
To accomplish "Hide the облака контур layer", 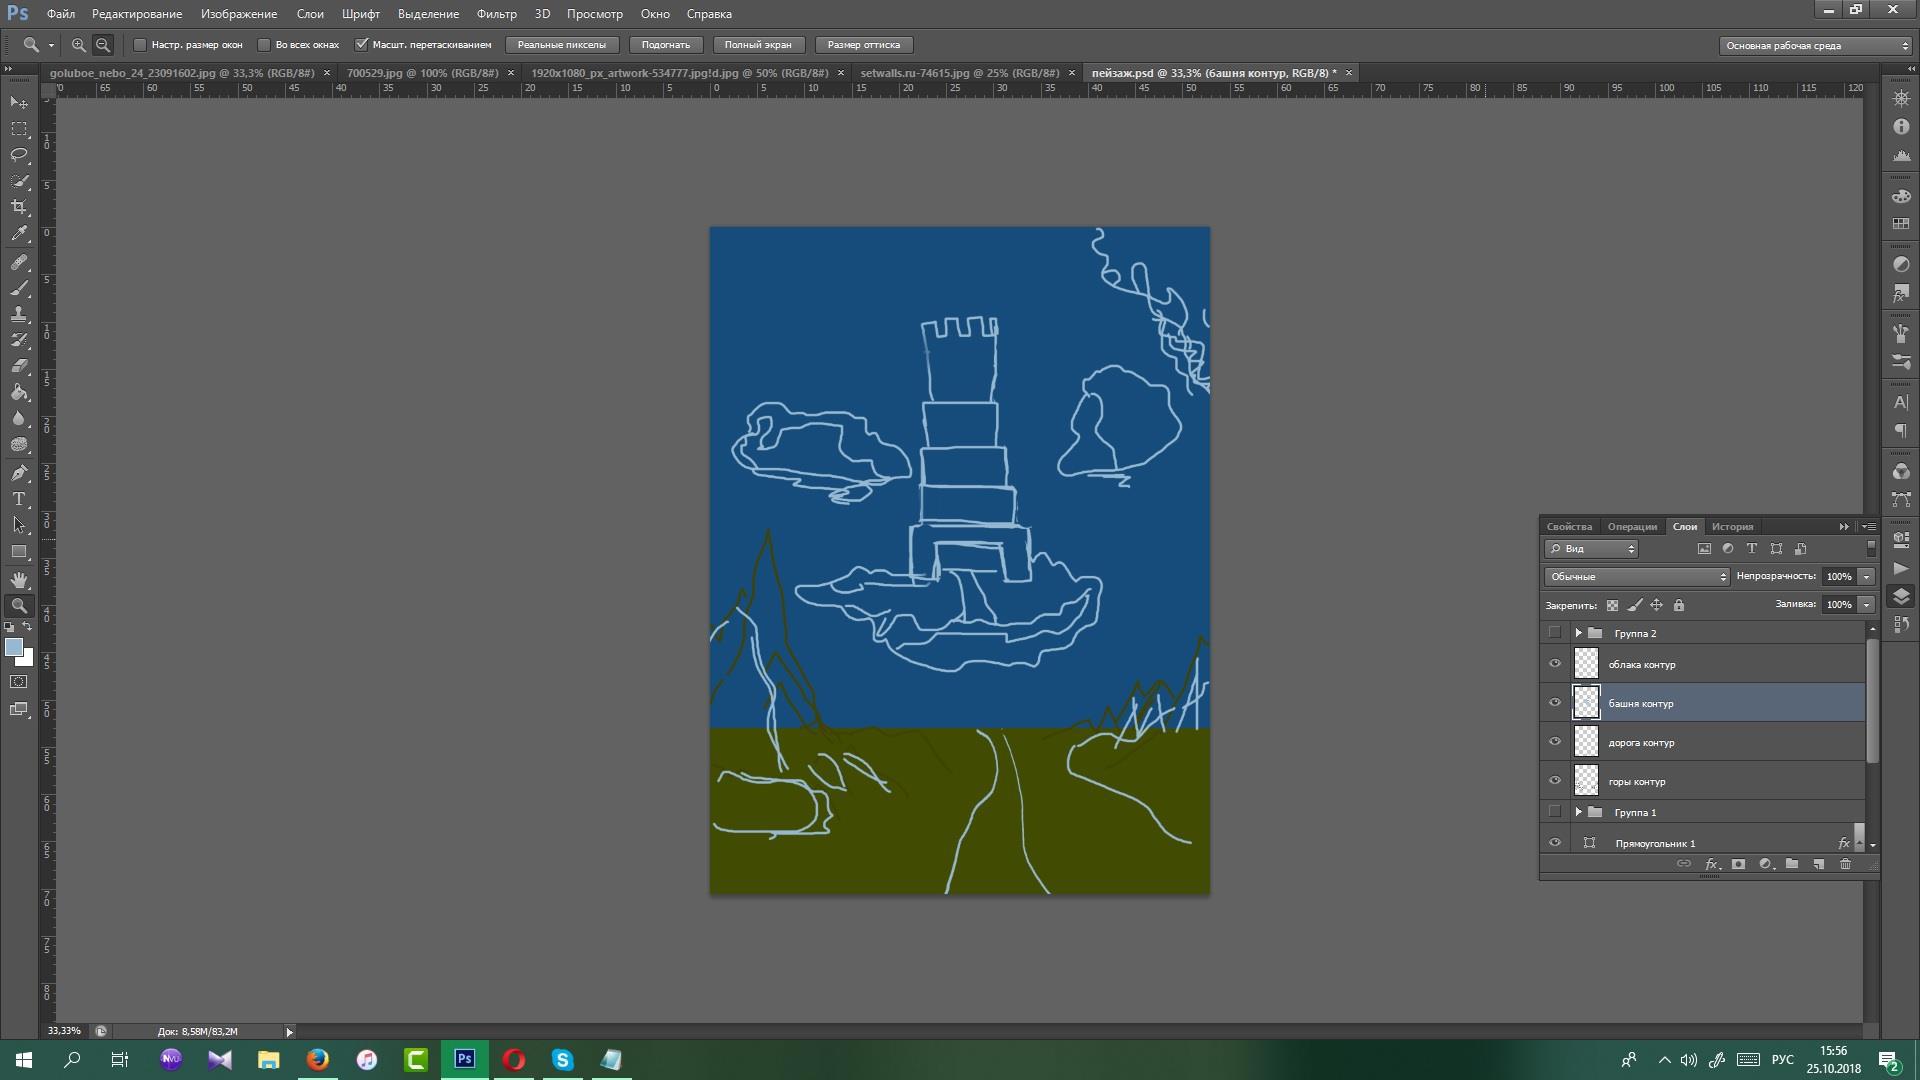I will pos(1554,664).
